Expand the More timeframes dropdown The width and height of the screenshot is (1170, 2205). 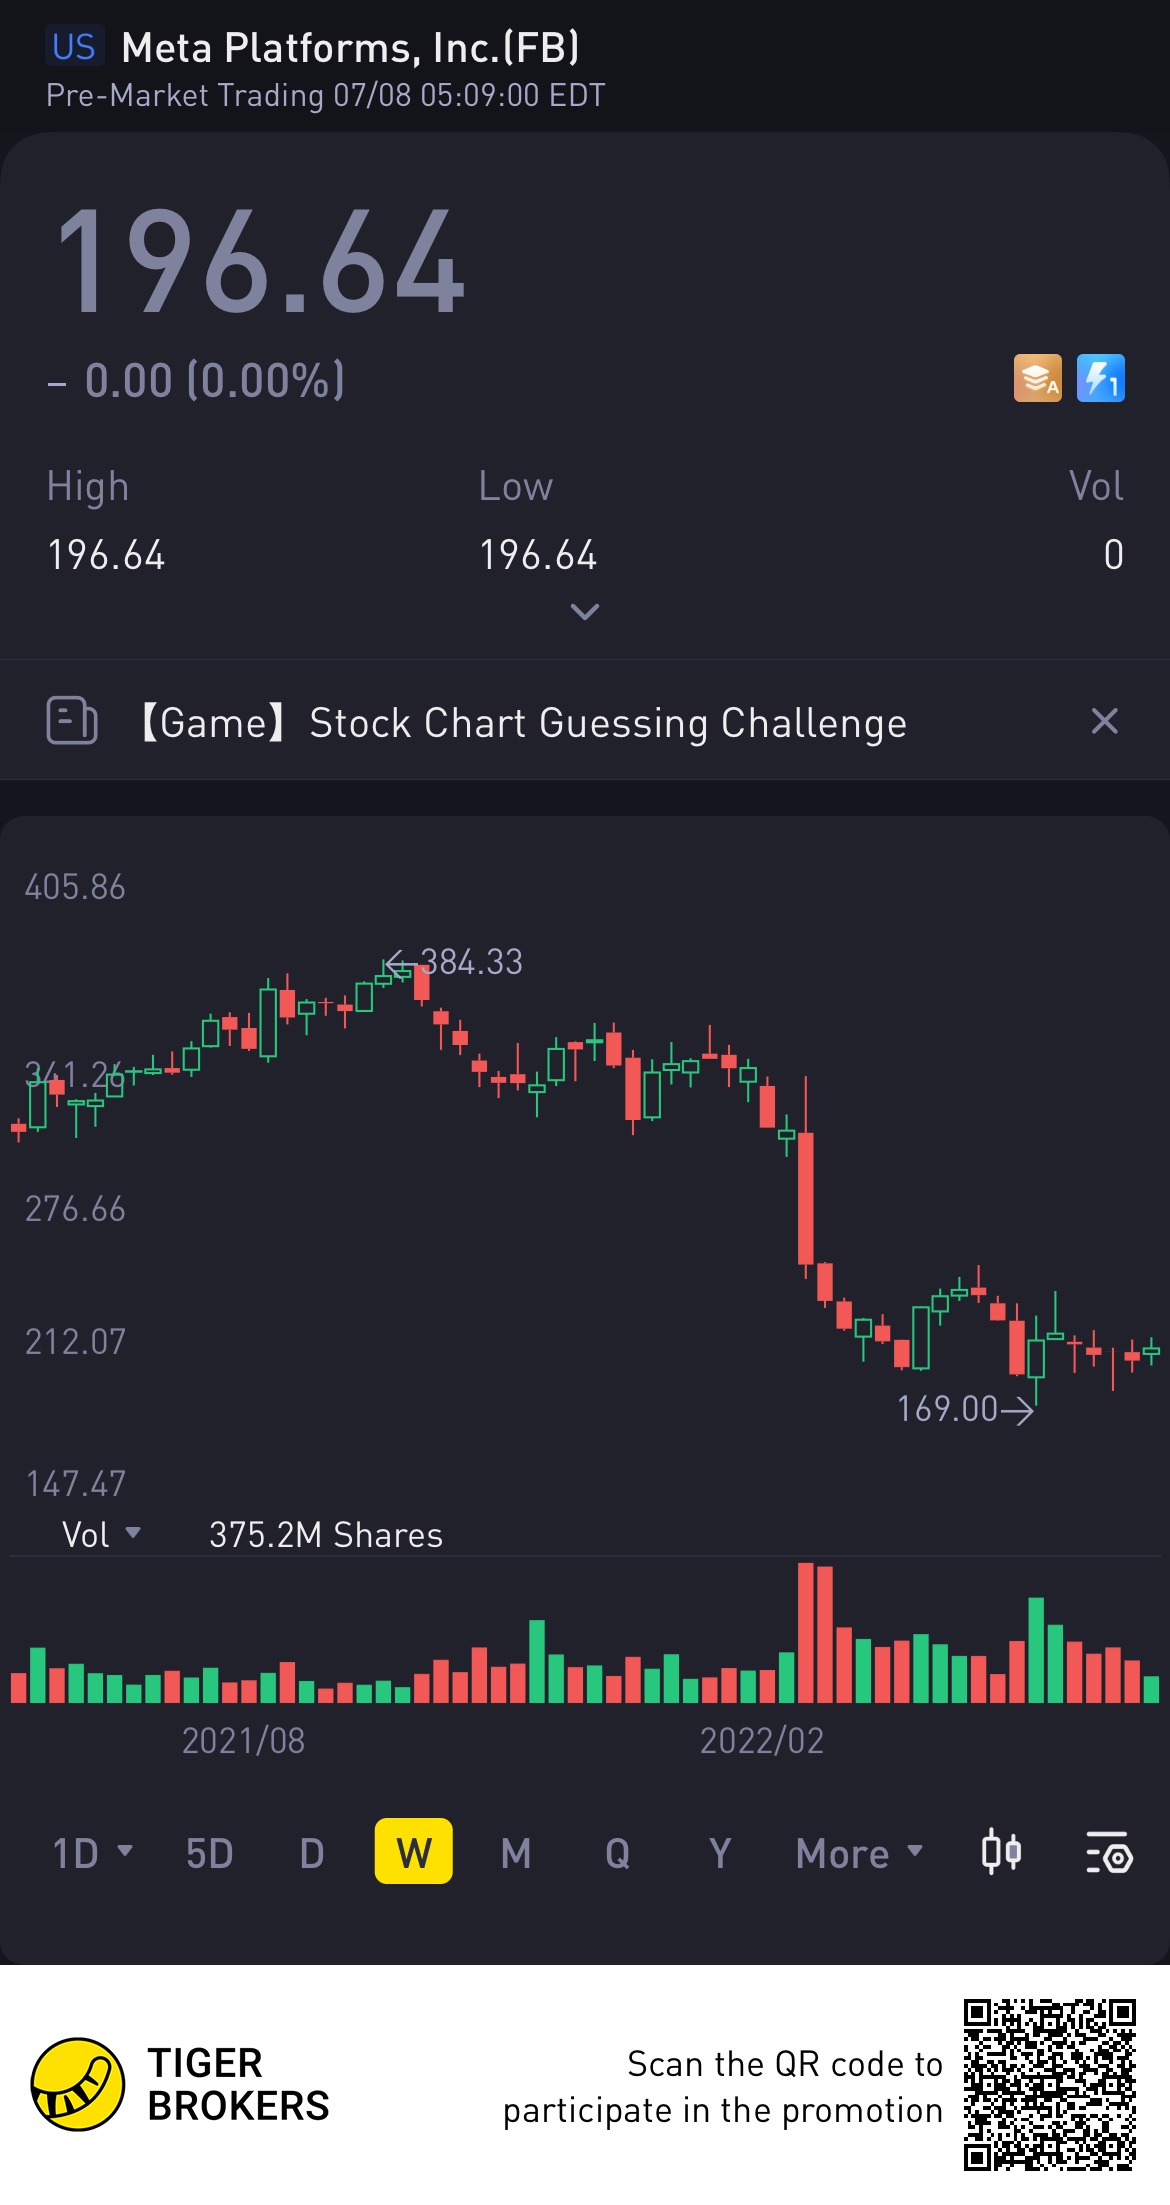pos(859,1853)
